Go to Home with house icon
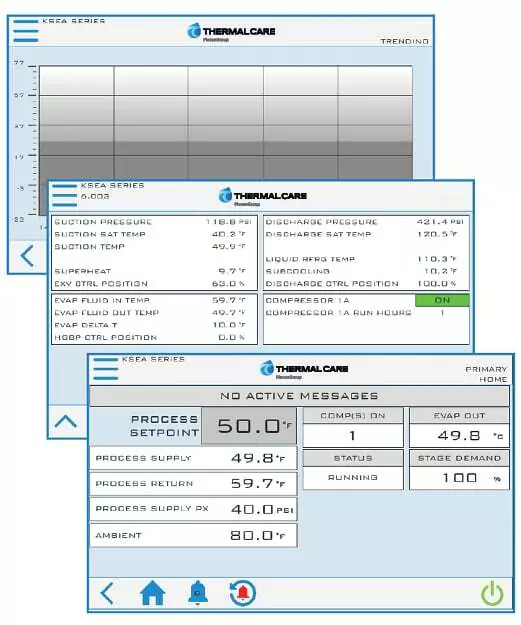 pos(153,593)
